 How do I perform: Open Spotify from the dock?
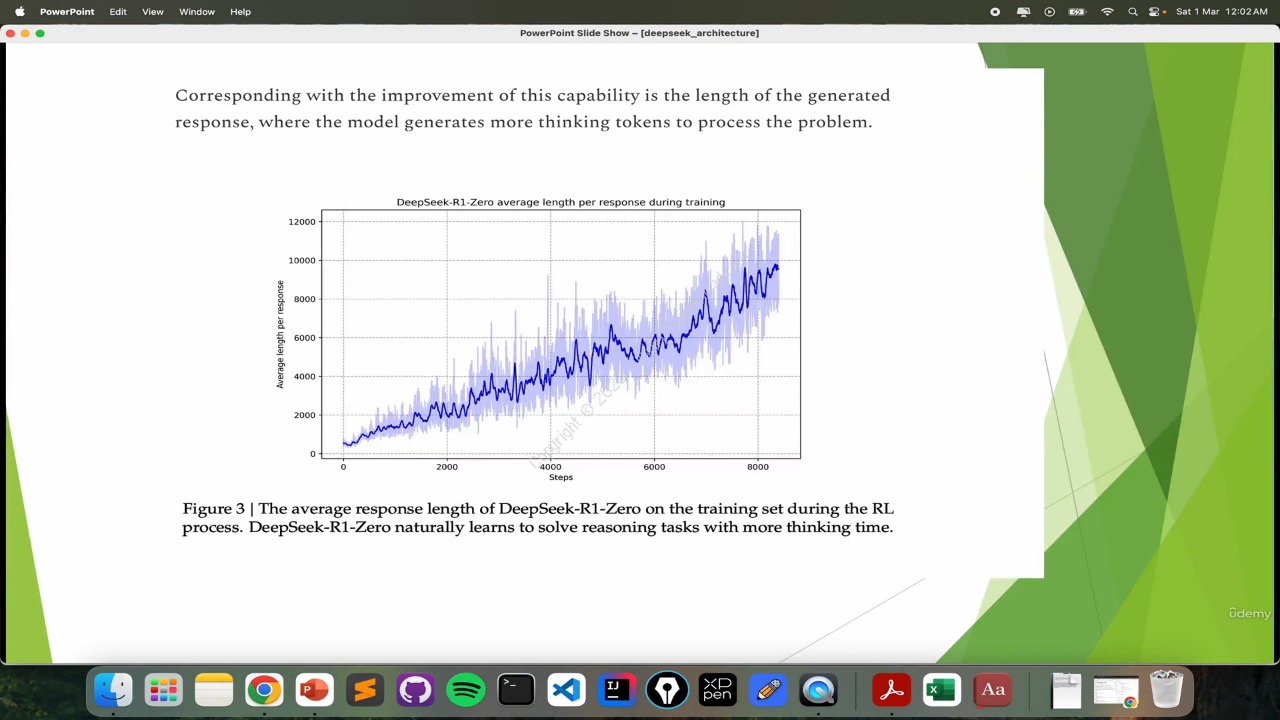tap(466, 690)
